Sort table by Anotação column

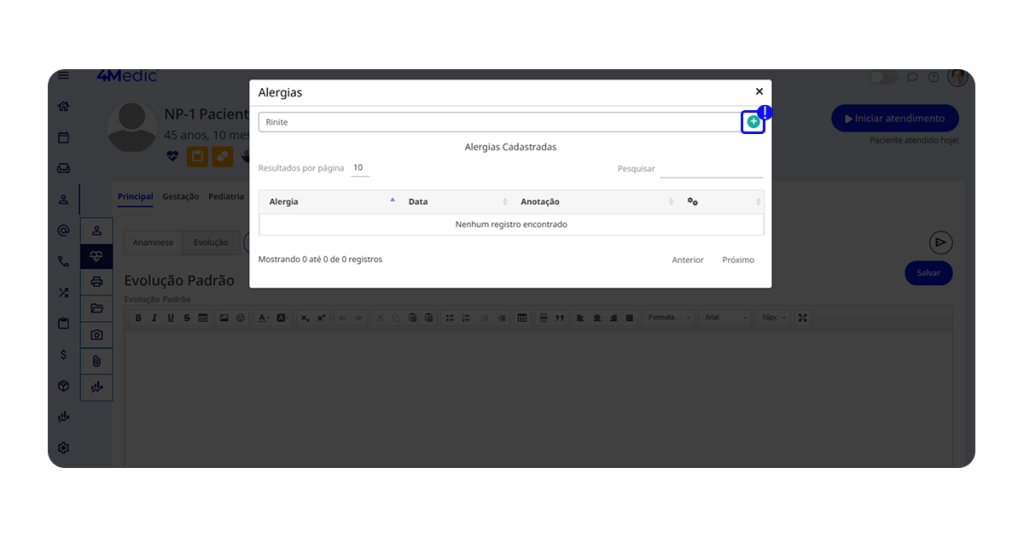tap(595, 202)
